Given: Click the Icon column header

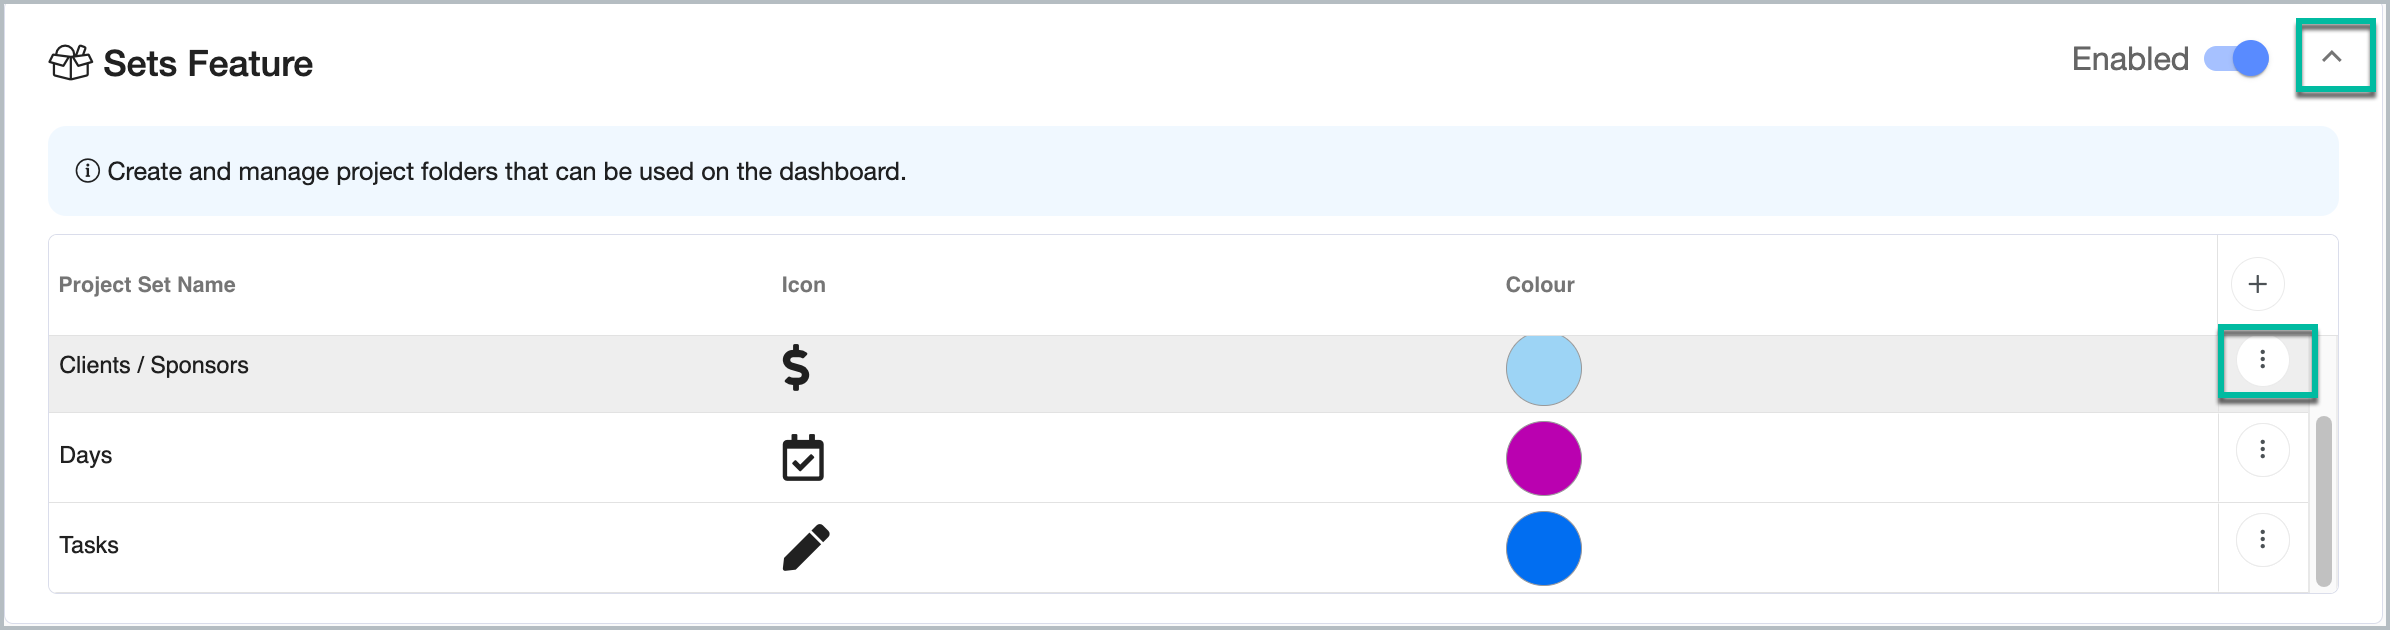Looking at the screenshot, I should pos(804,285).
